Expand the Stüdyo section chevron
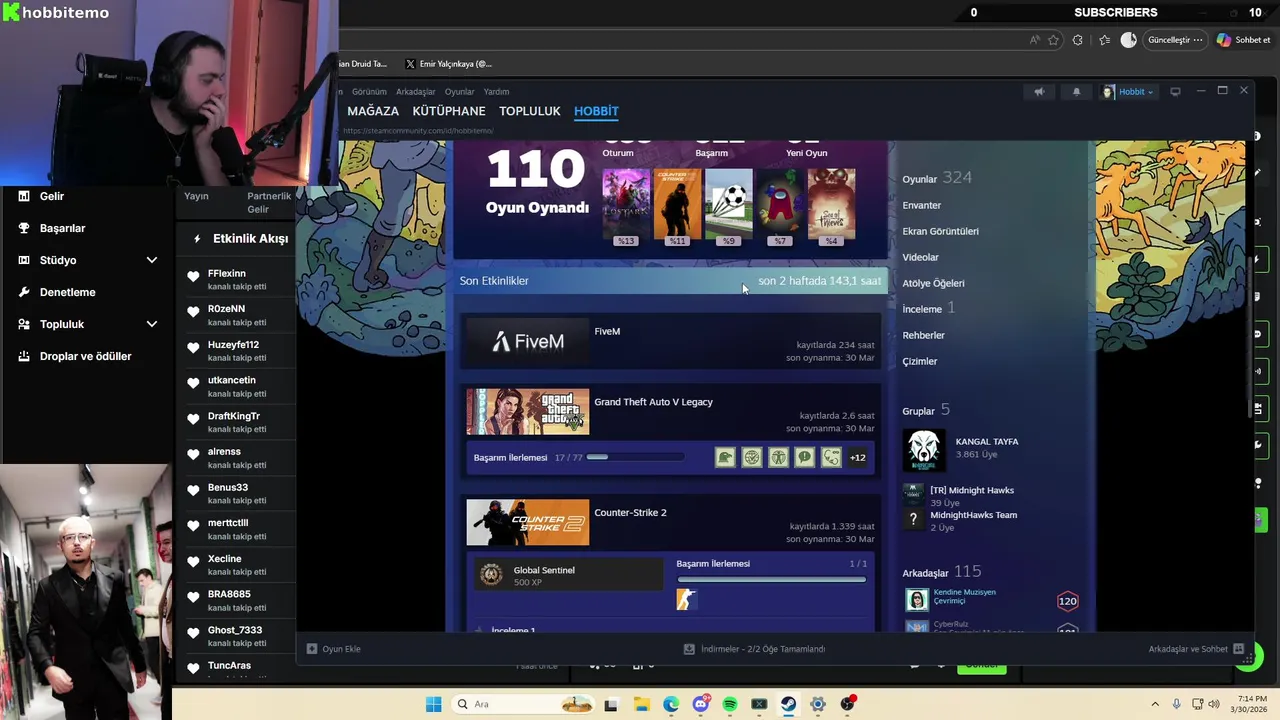 coord(152,260)
